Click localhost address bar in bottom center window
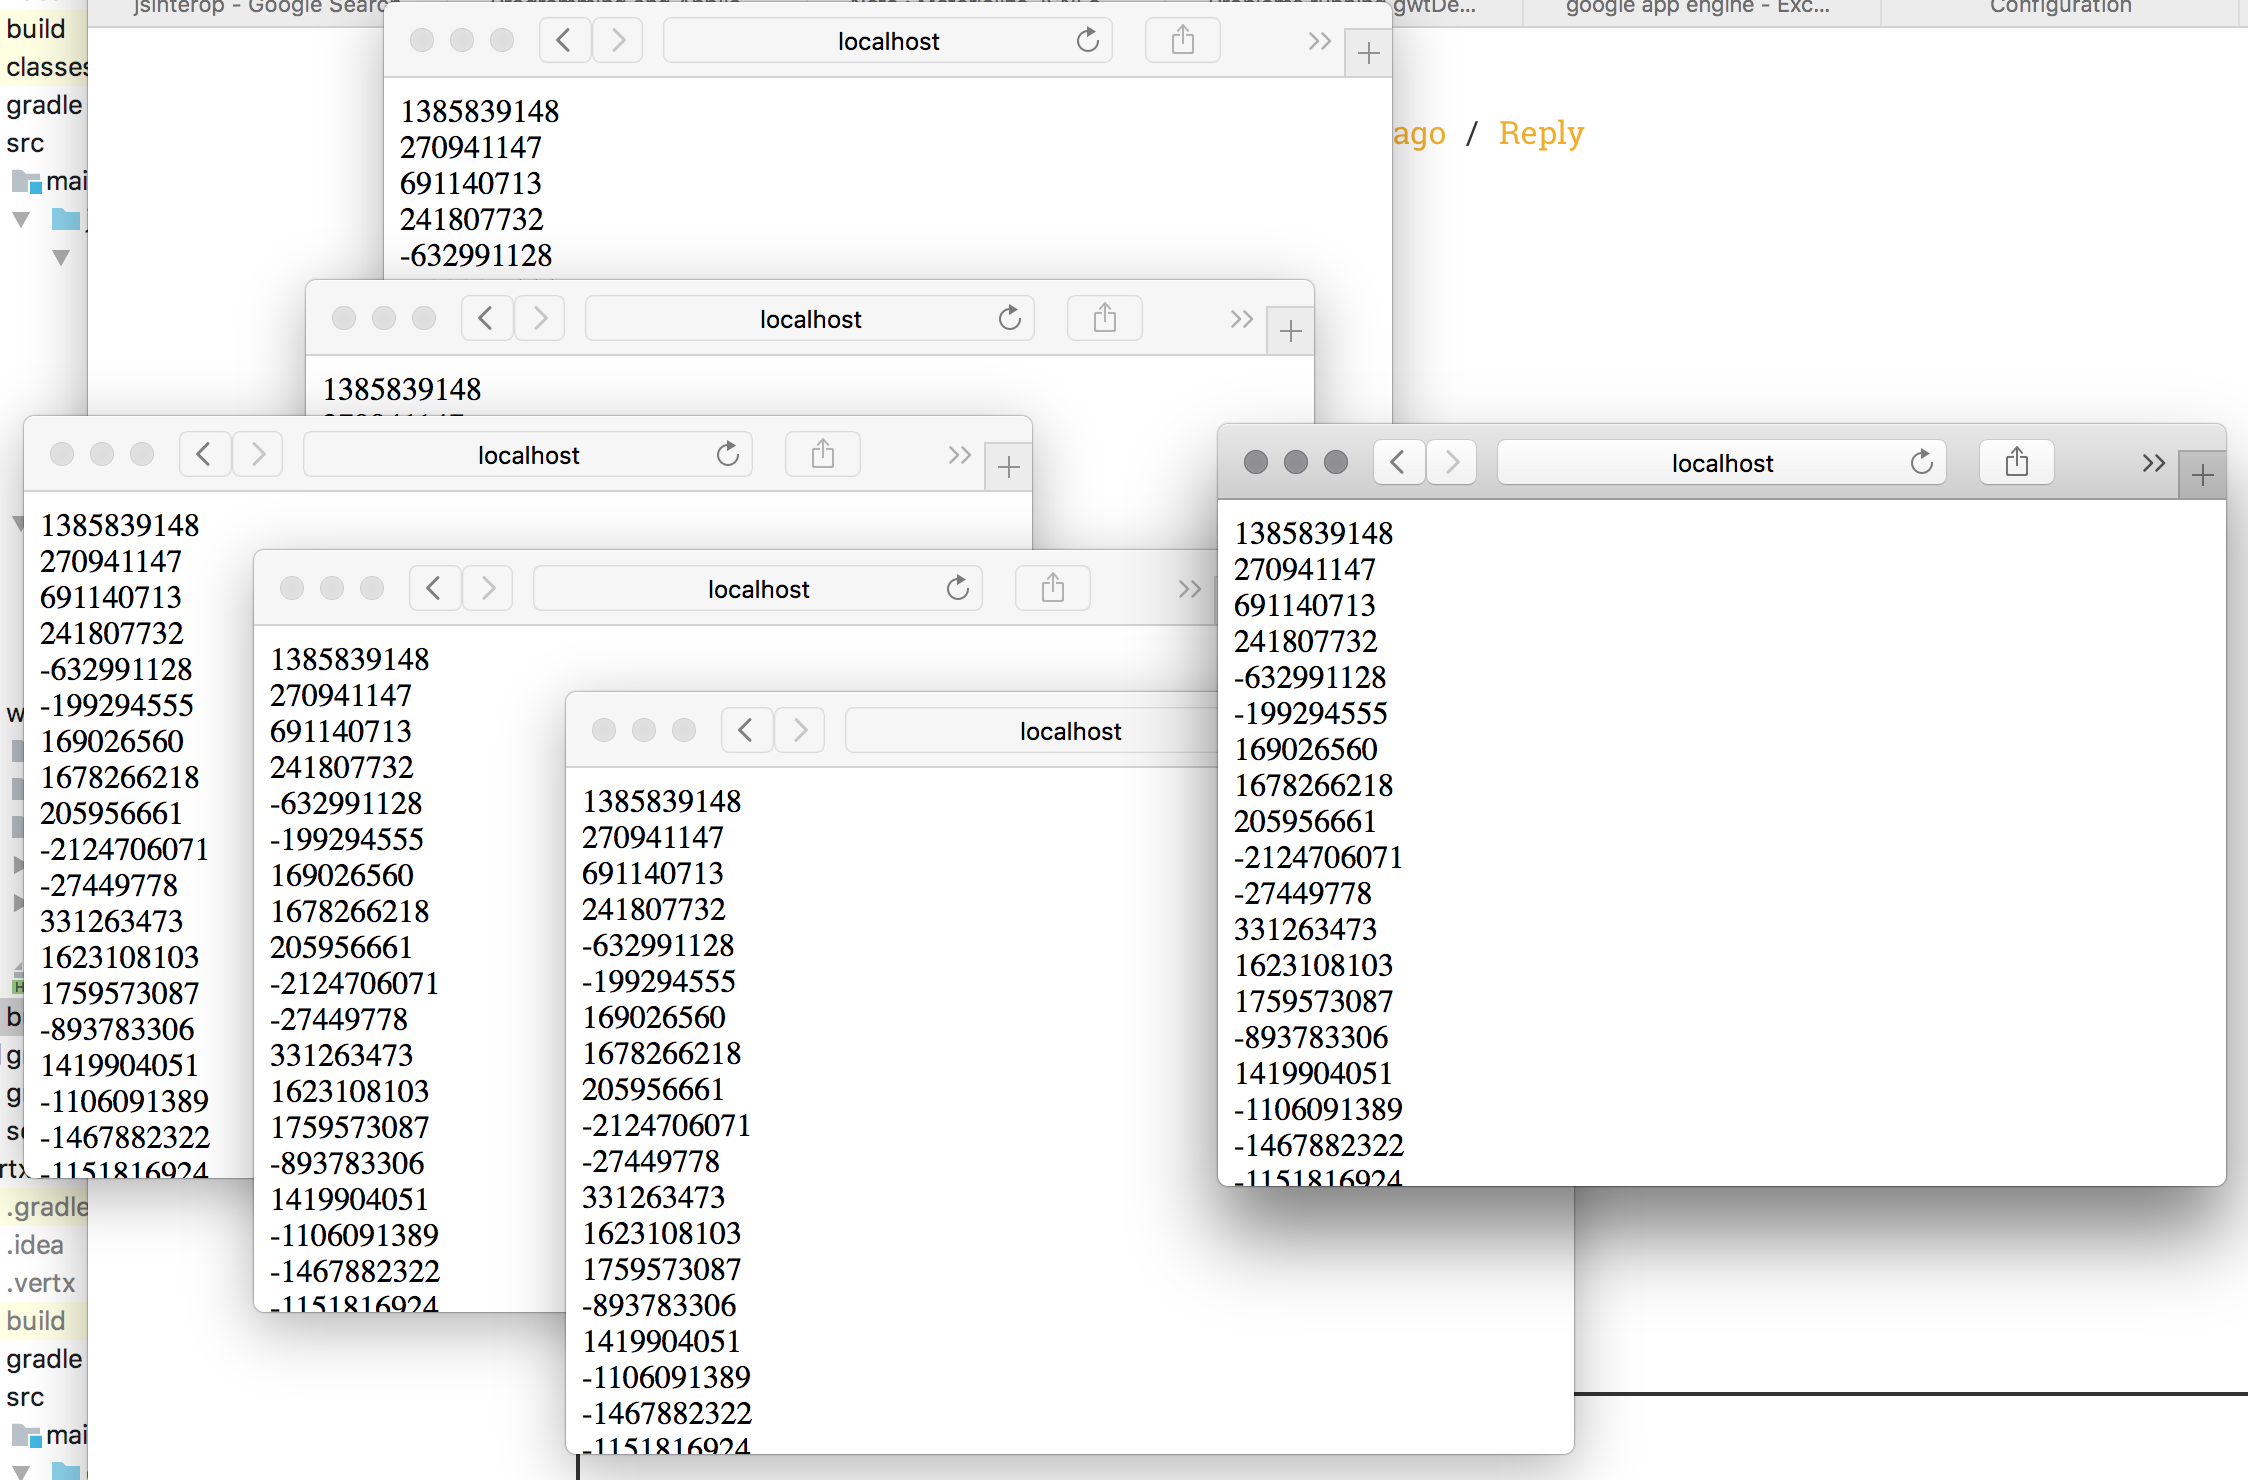Image resolution: width=2248 pixels, height=1480 pixels. (1069, 731)
